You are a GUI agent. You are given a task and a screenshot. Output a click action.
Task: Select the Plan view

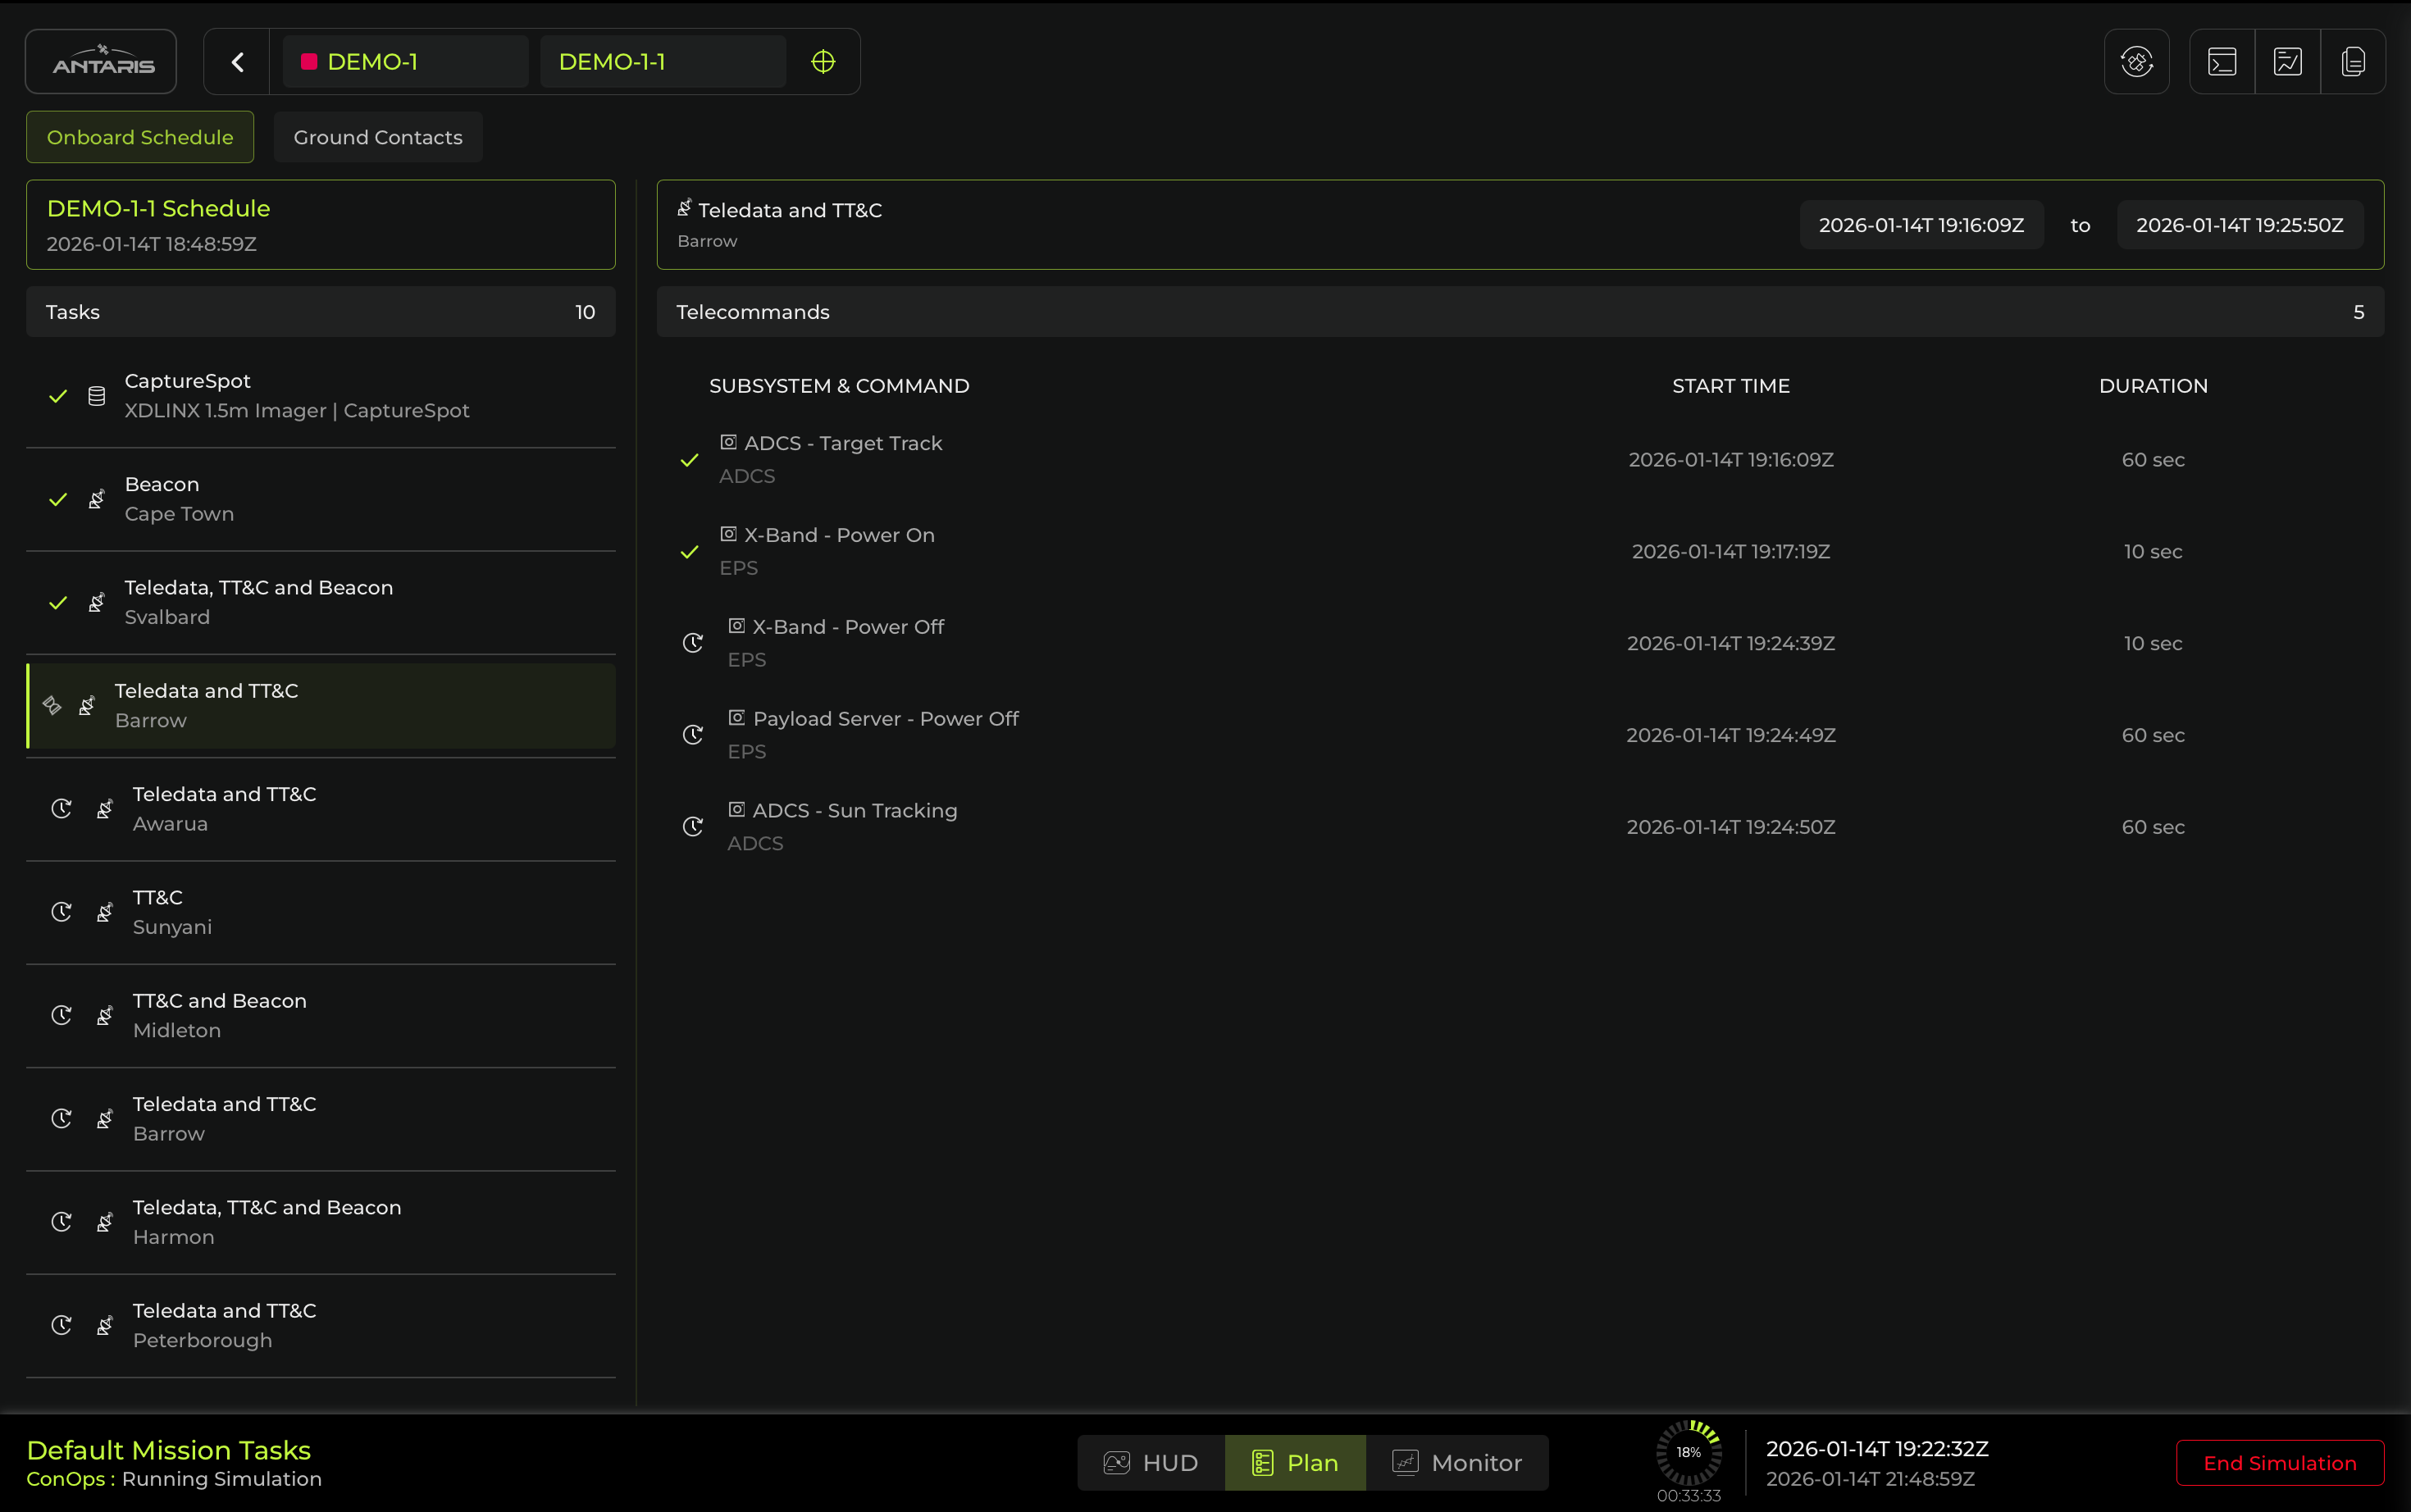pos(1295,1463)
